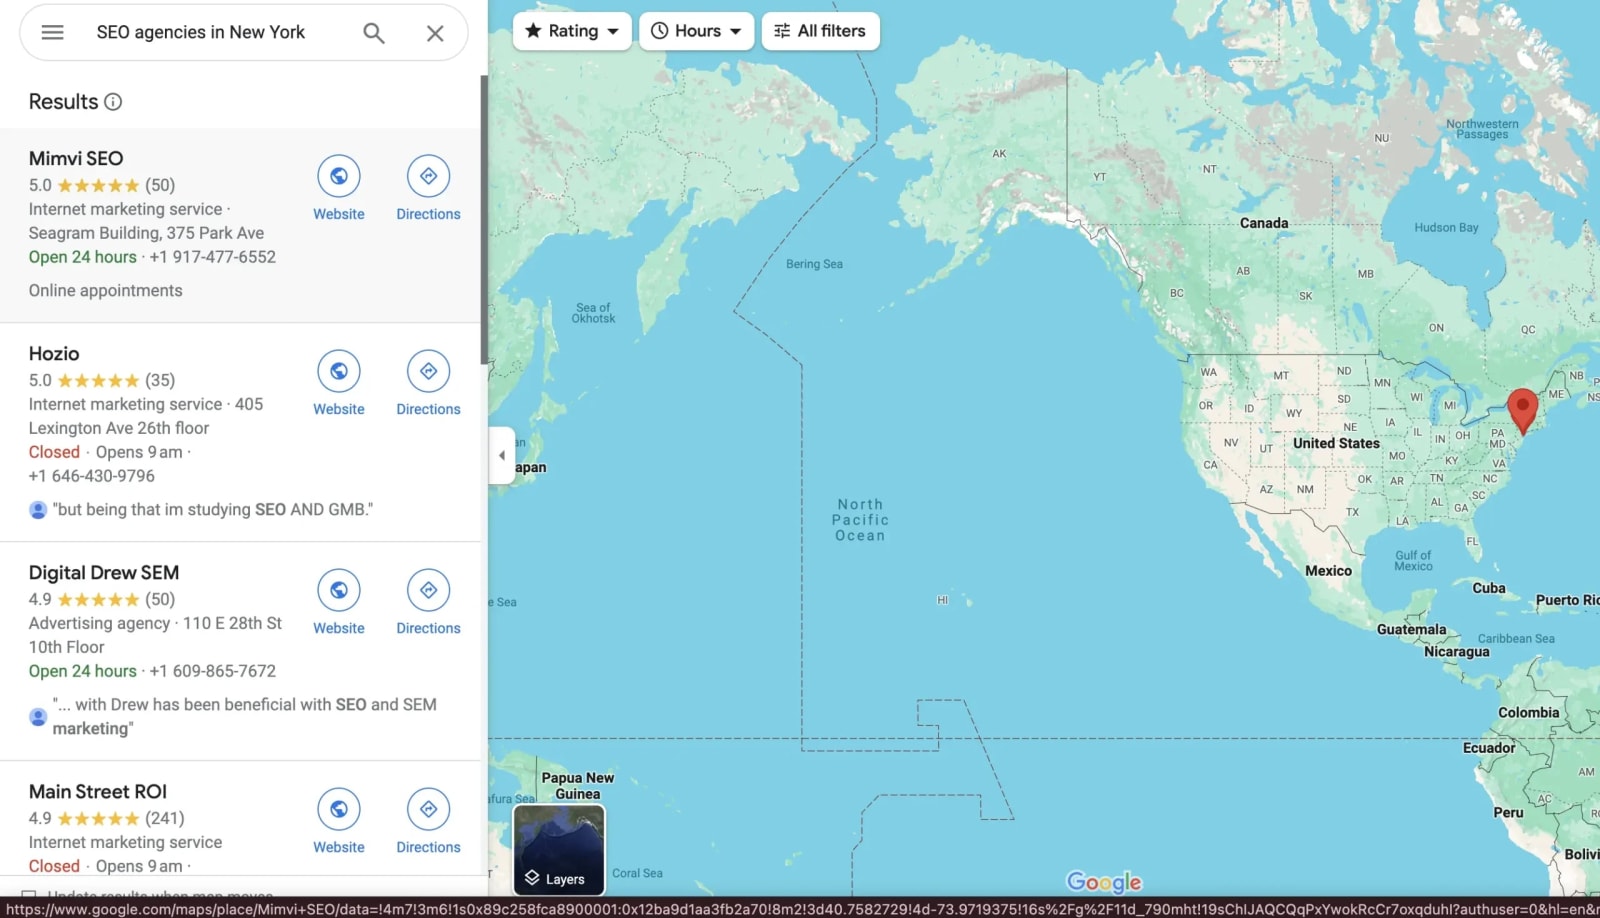The image size is (1600, 918).
Task: Click Online appointments text under Mimvi SEO
Action: (106, 291)
